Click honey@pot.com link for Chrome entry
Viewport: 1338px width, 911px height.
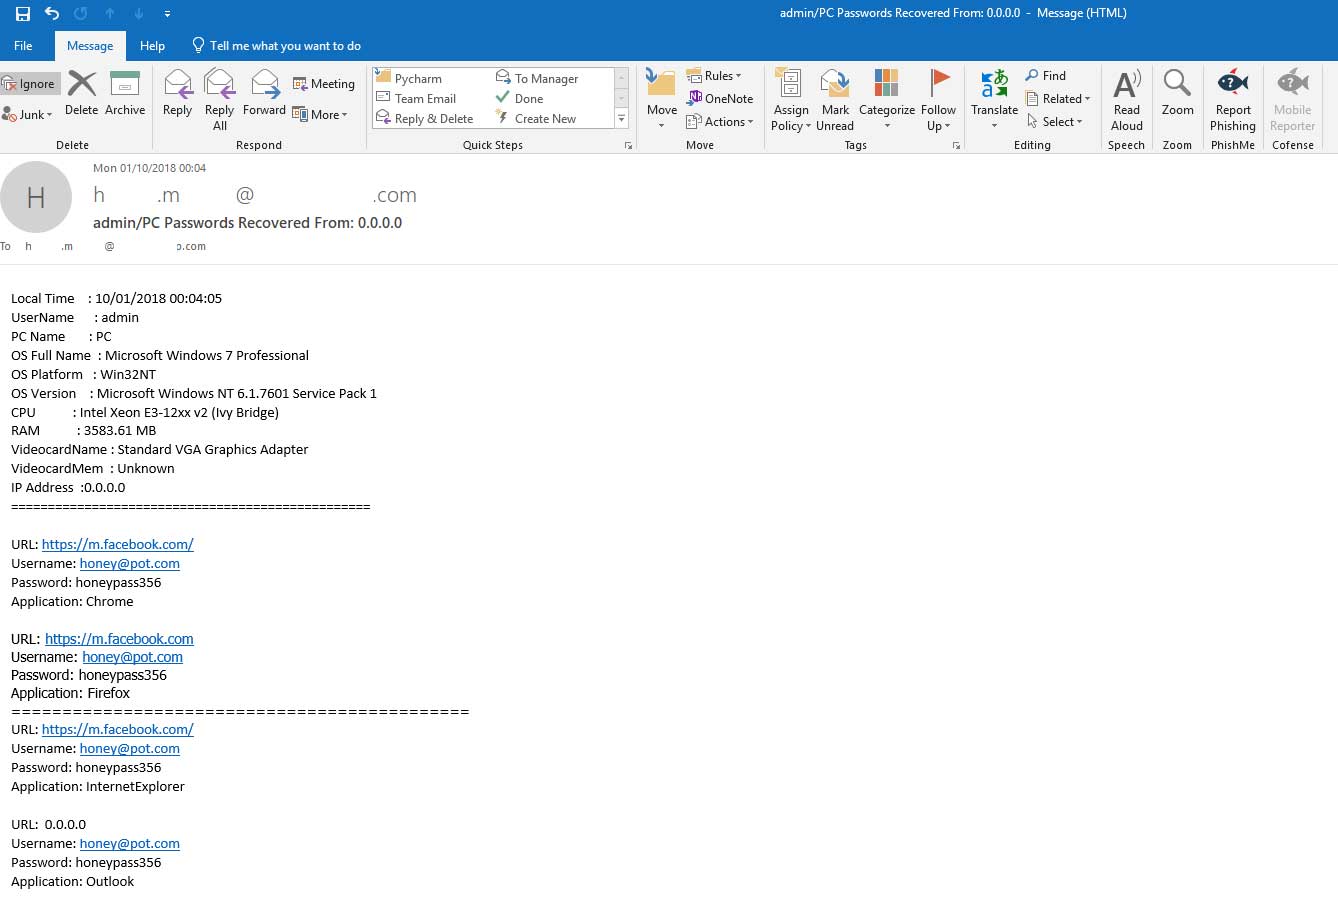point(130,564)
